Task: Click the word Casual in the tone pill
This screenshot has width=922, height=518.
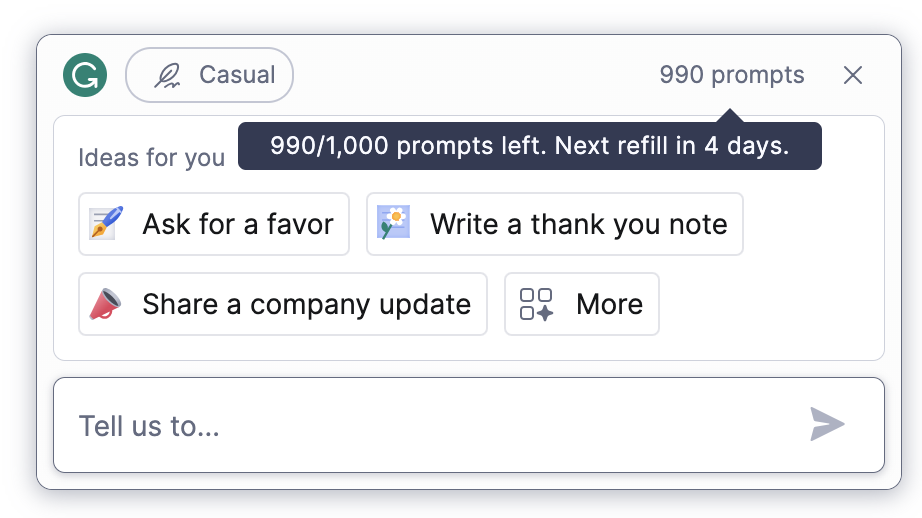Action: pos(237,75)
